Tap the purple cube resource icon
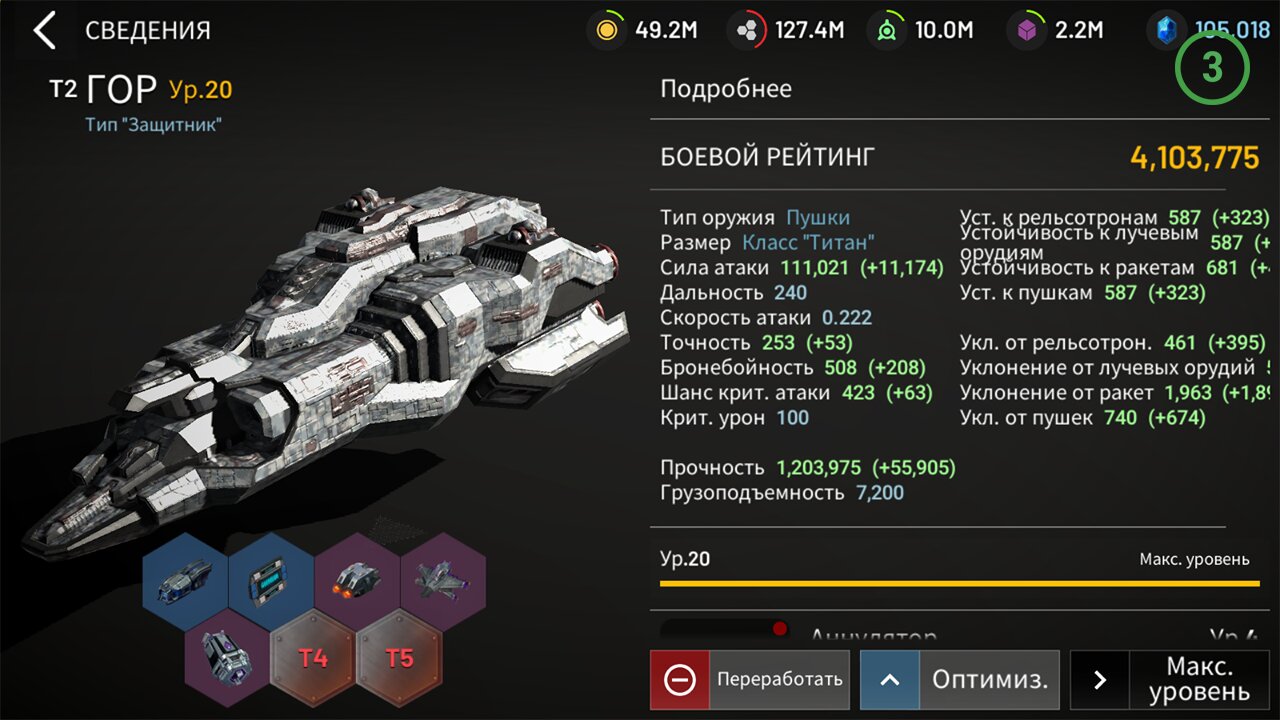Viewport: 1280px width, 720px height. click(x=1026, y=30)
